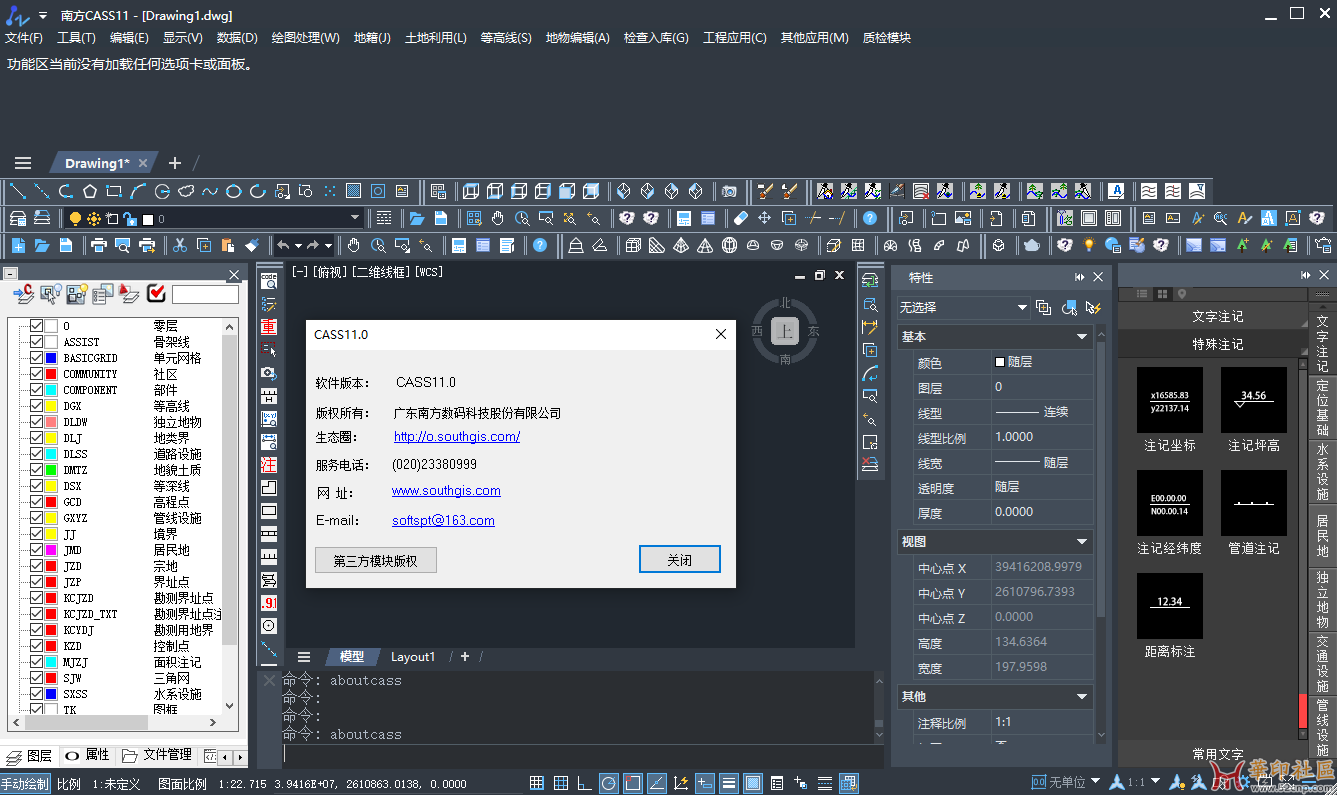The image size is (1337, 795).
Task: Click the red checkmark icon in layer panel
Action: [156, 293]
